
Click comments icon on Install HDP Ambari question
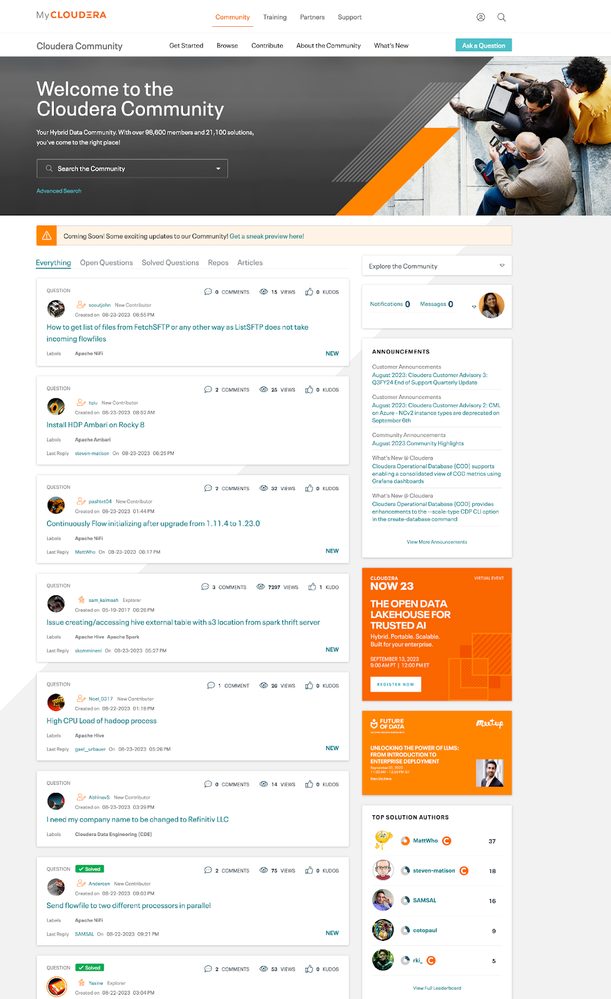pyautogui.click(x=208, y=389)
